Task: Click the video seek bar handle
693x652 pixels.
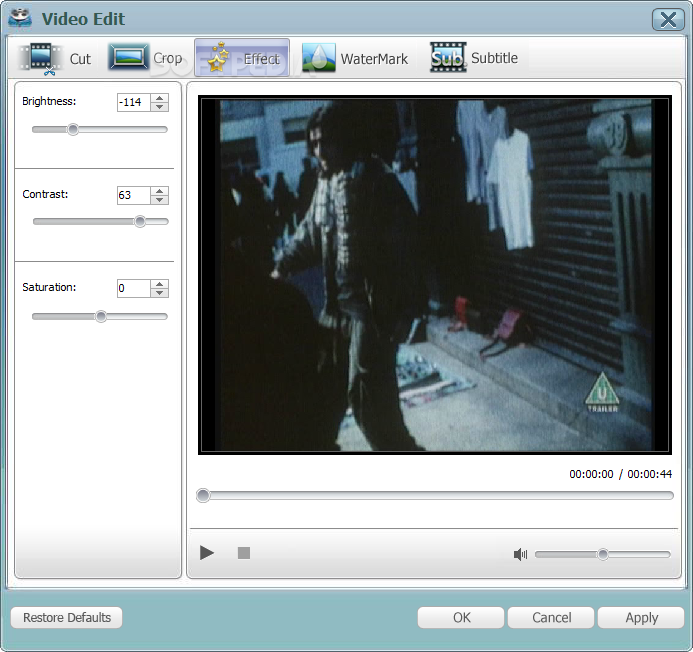Action: (x=203, y=496)
